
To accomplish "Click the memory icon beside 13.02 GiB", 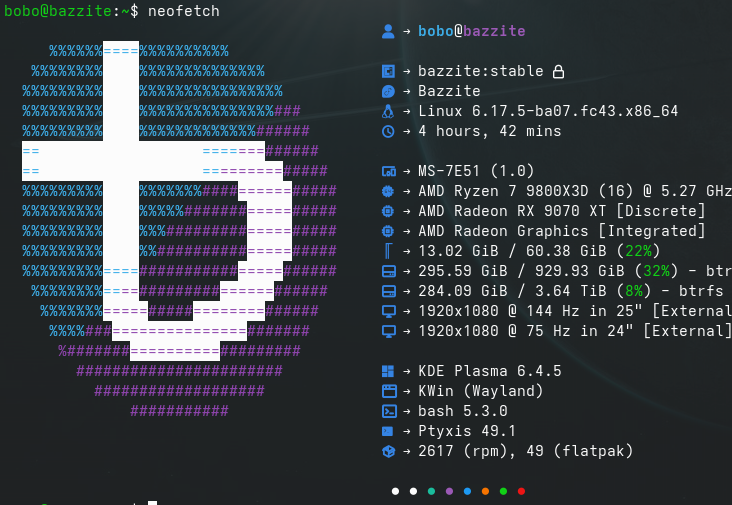I will coord(388,251).
